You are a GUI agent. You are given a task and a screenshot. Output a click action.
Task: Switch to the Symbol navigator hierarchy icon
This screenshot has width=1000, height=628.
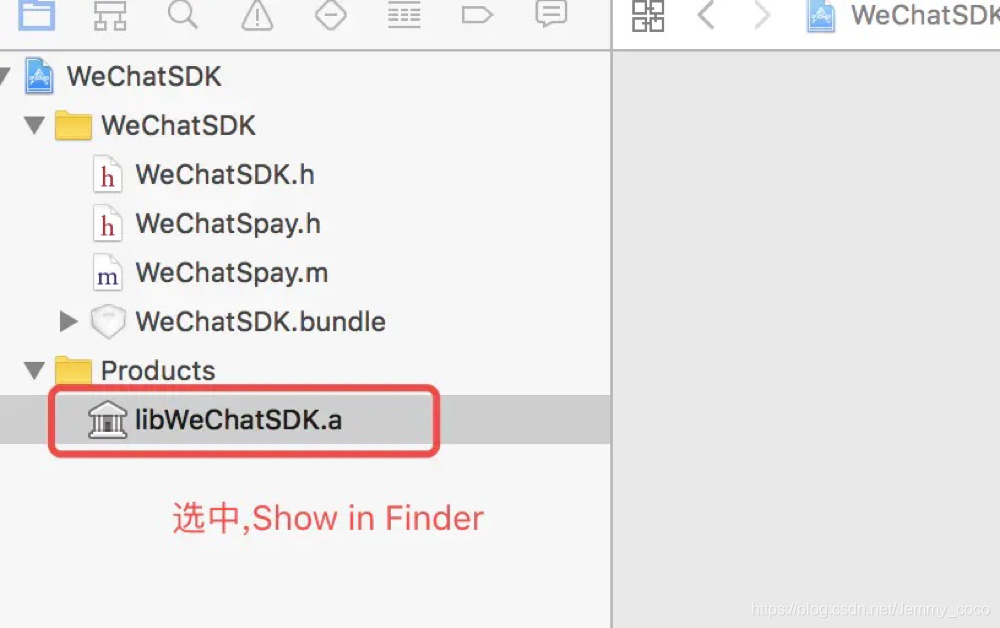110,15
